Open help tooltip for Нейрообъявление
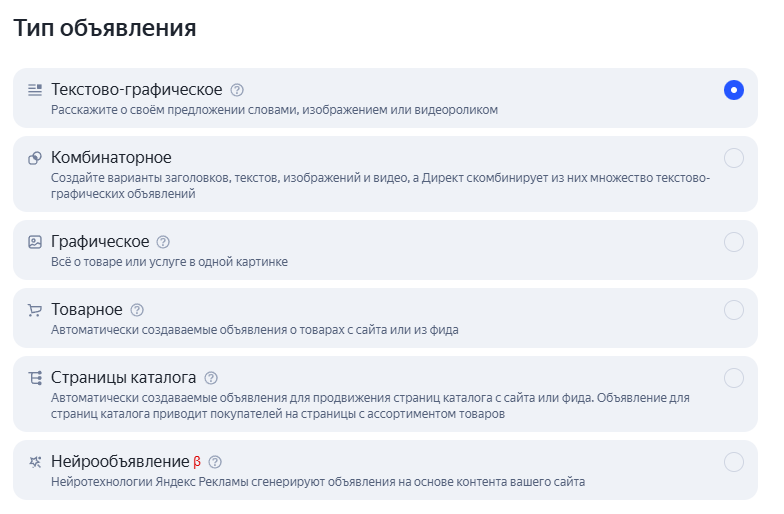Screen dimensions: 784x514 pyautogui.click(x=215, y=462)
